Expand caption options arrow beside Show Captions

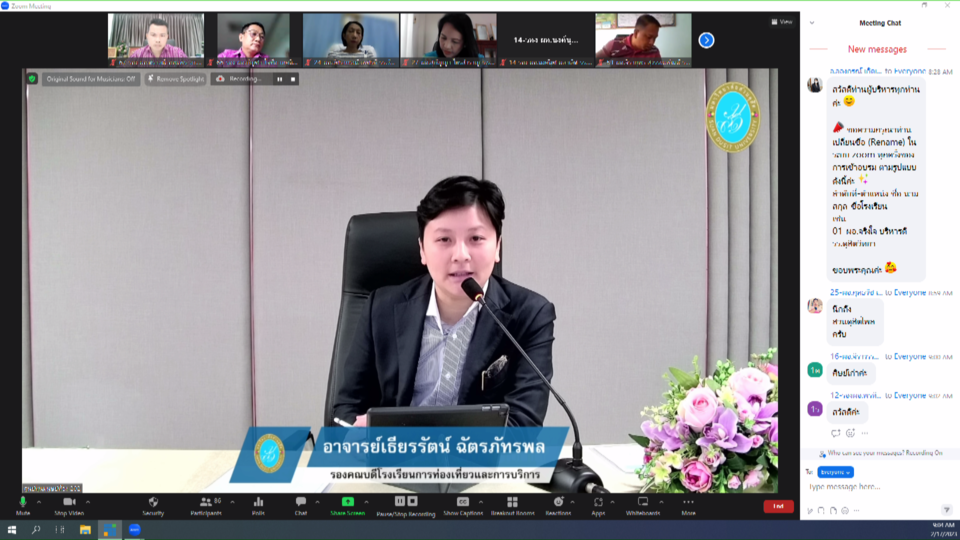pyautogui.click(x=481, y=502)
